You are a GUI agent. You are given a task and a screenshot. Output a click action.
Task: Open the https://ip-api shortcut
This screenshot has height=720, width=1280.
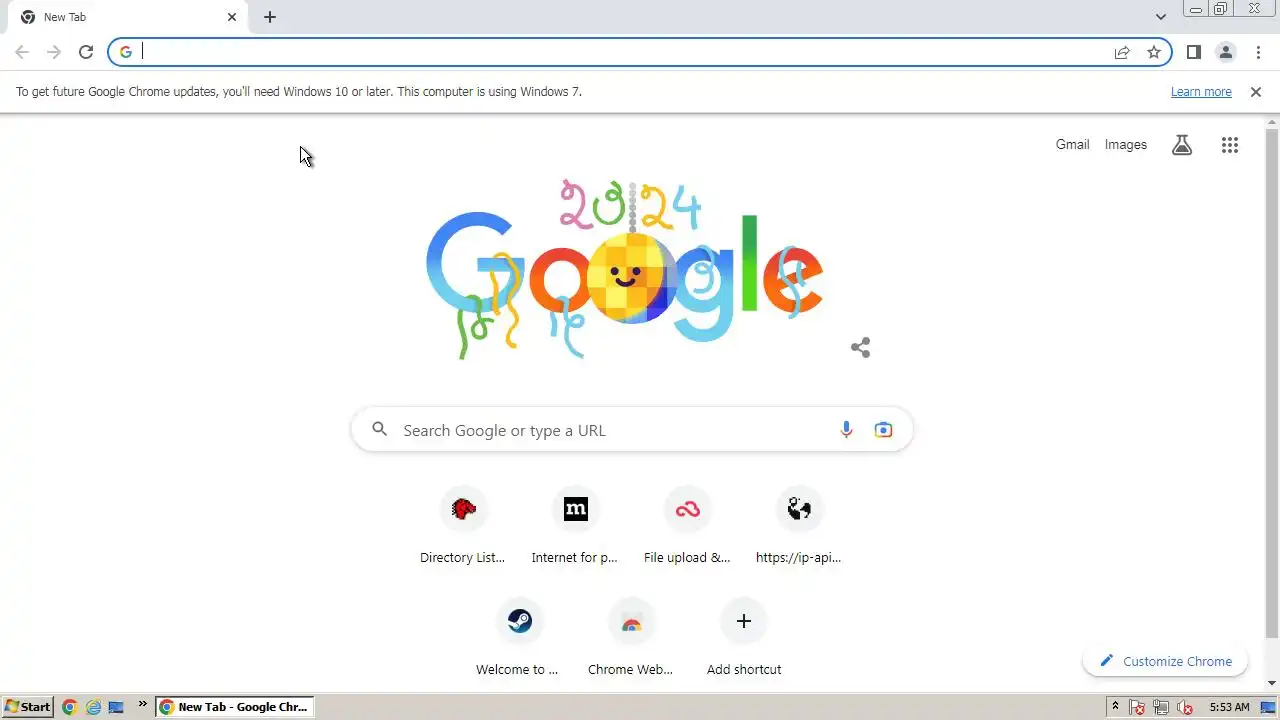[799, 527]
